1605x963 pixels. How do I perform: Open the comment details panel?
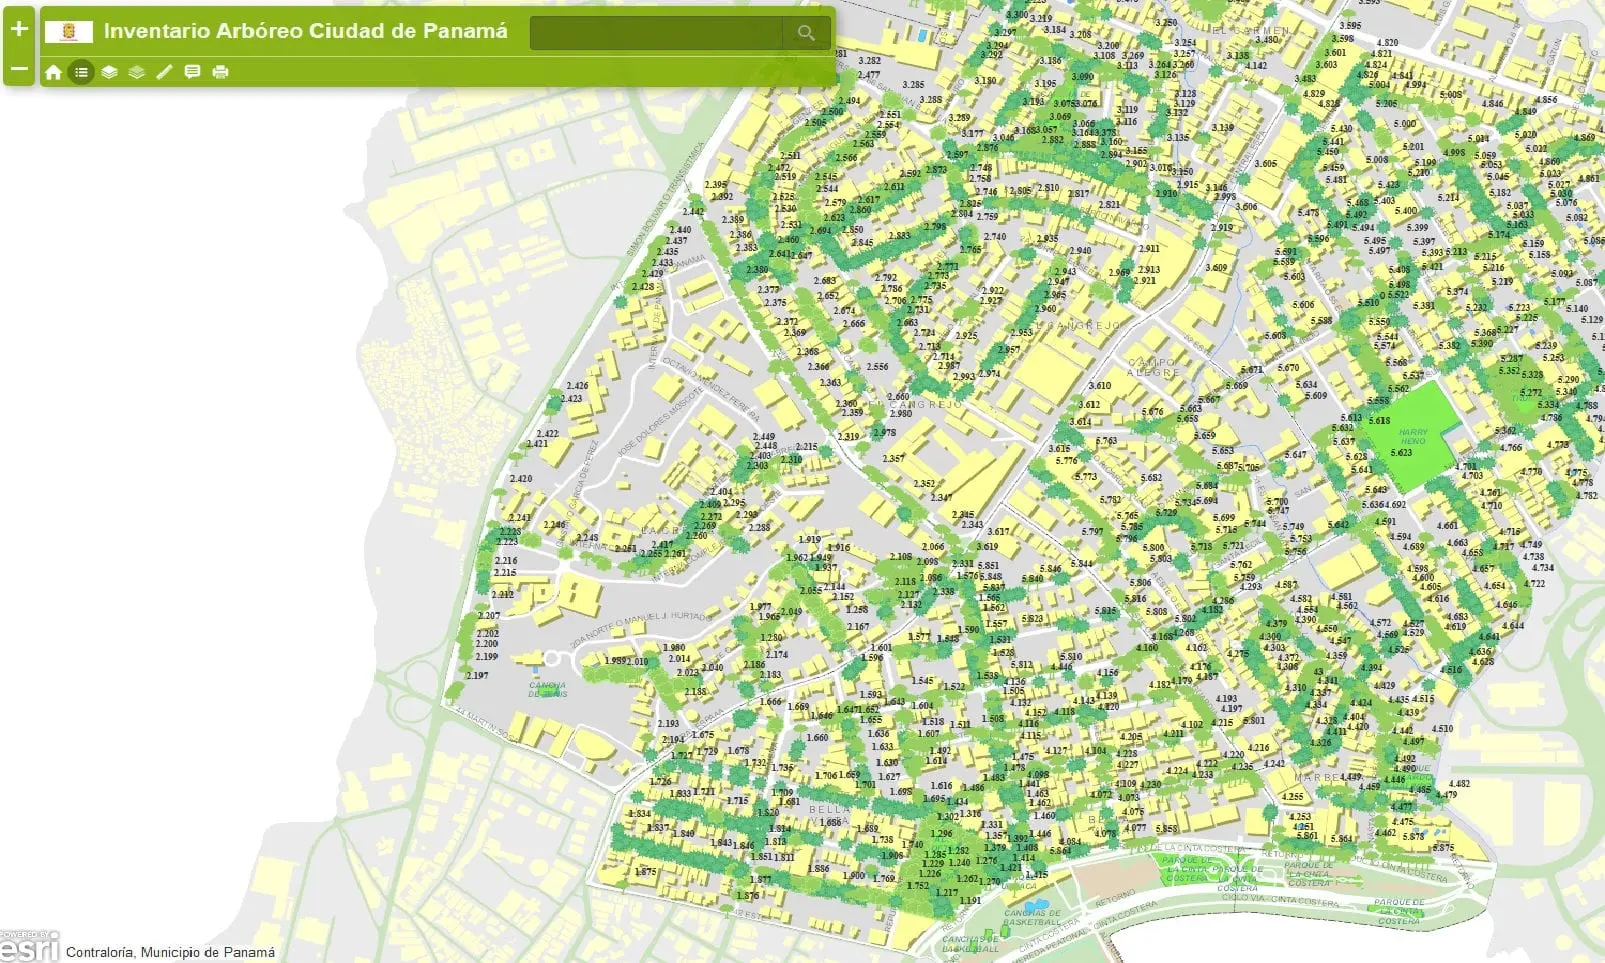pos(193,72)
